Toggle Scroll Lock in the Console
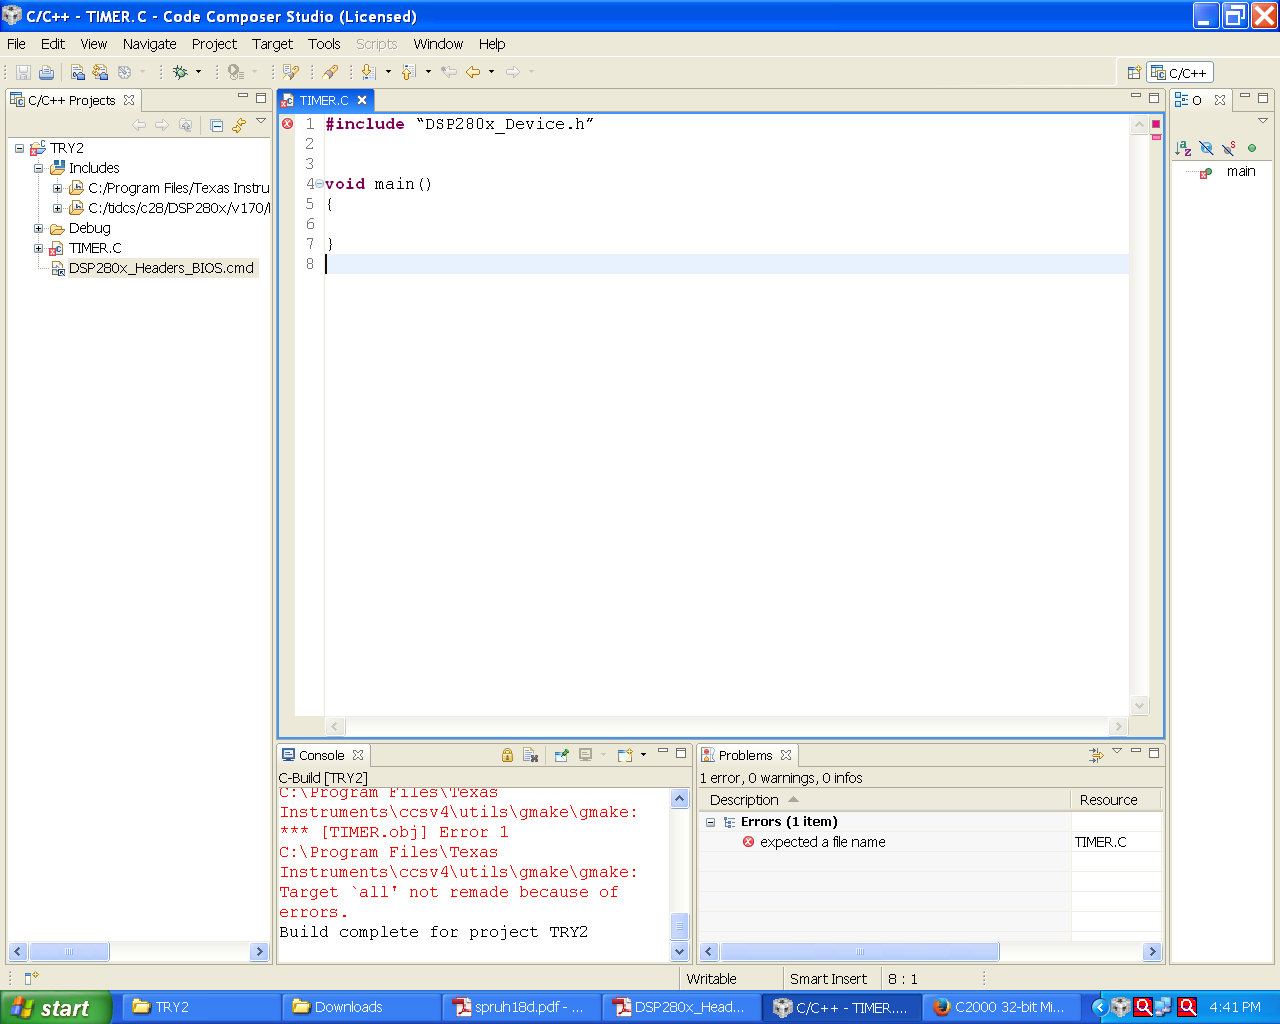 pyautogui.click(x=507, y=755)
